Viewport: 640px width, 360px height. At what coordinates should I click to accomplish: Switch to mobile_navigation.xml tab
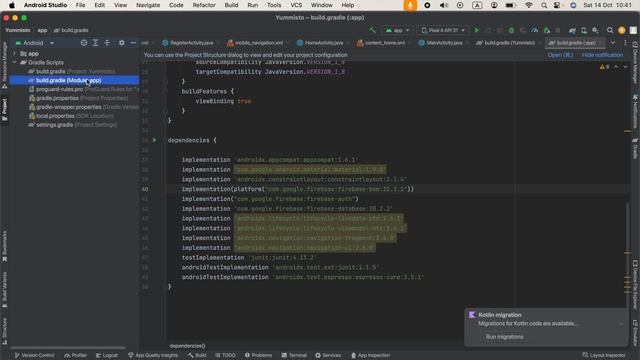(x=258, y=42)
